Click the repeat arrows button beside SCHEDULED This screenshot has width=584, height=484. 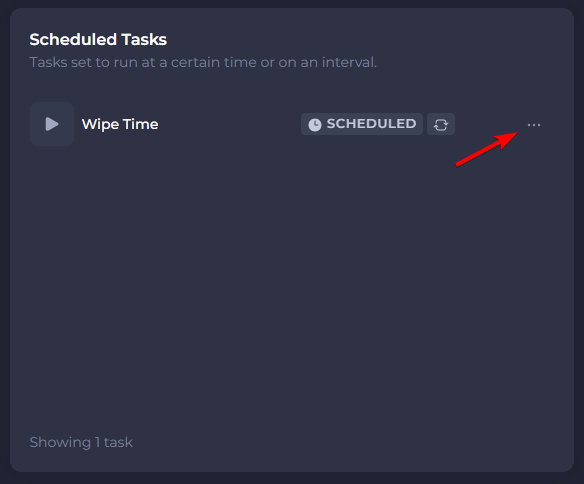point(441,124)
